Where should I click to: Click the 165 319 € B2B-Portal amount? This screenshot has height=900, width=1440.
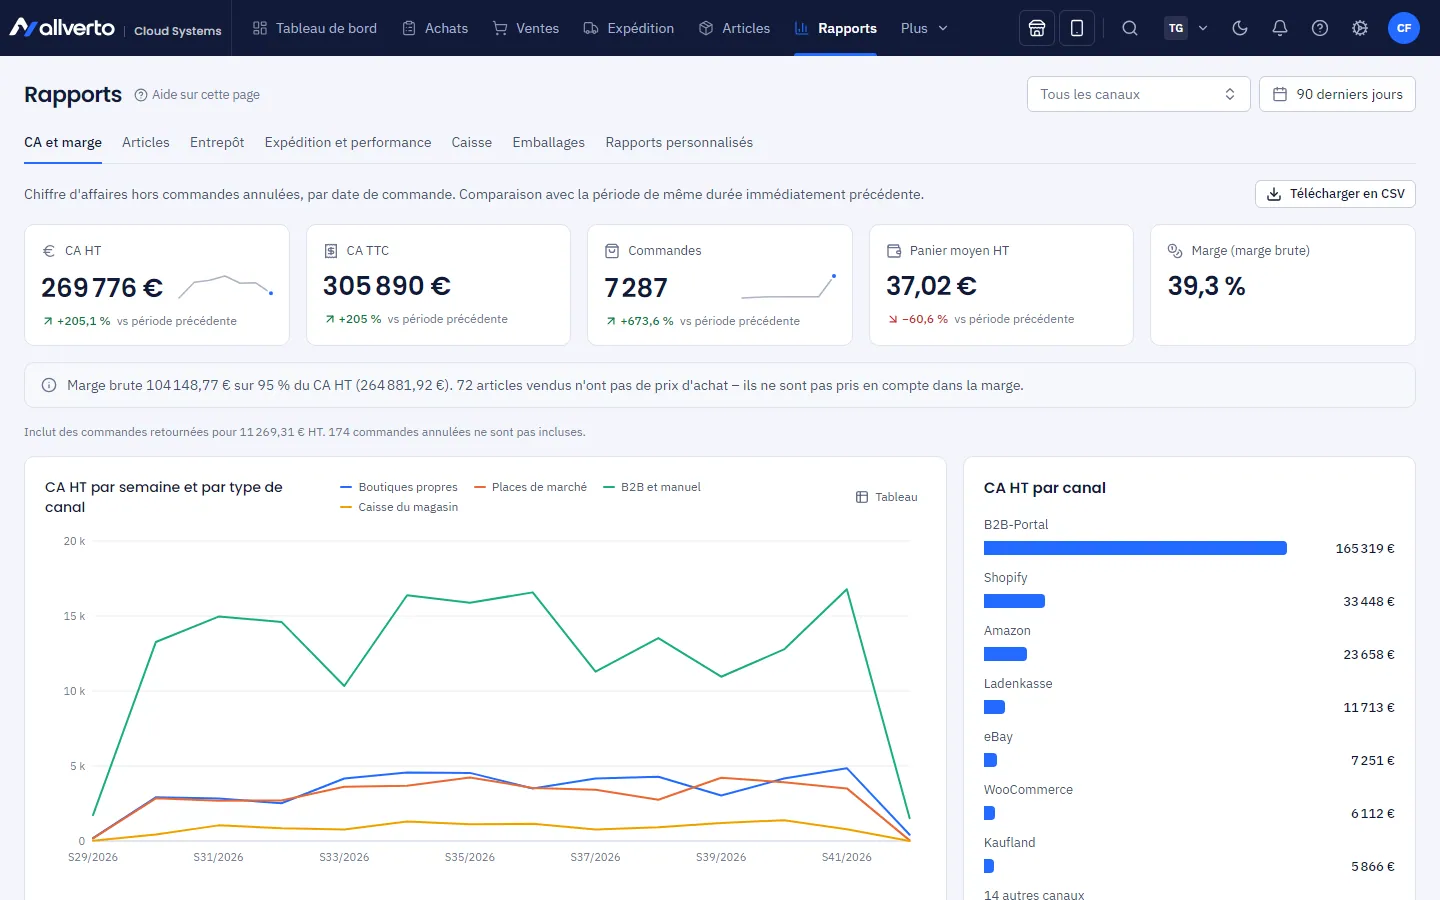click(1365, 548)
